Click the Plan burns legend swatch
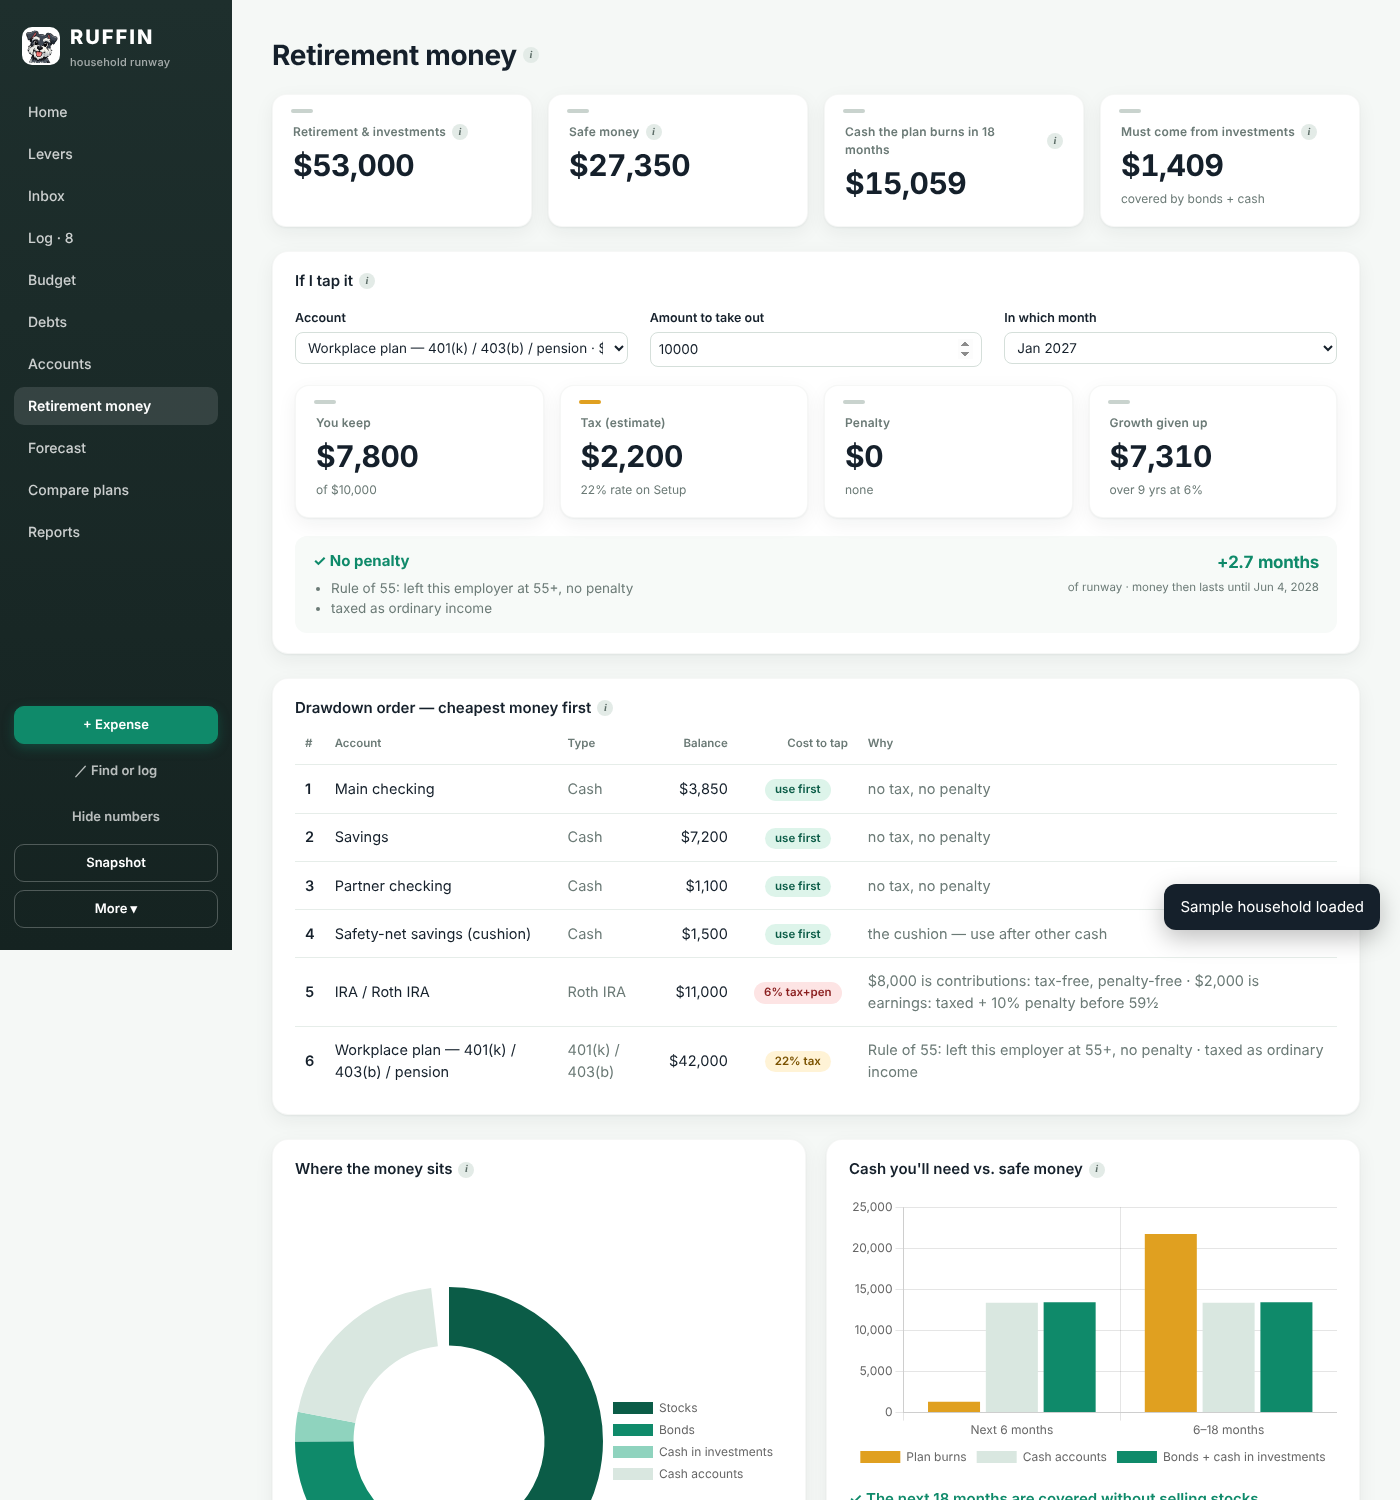This screenshot has width=1400, height=1500. pyautogui.click(x=880, y=1457)
